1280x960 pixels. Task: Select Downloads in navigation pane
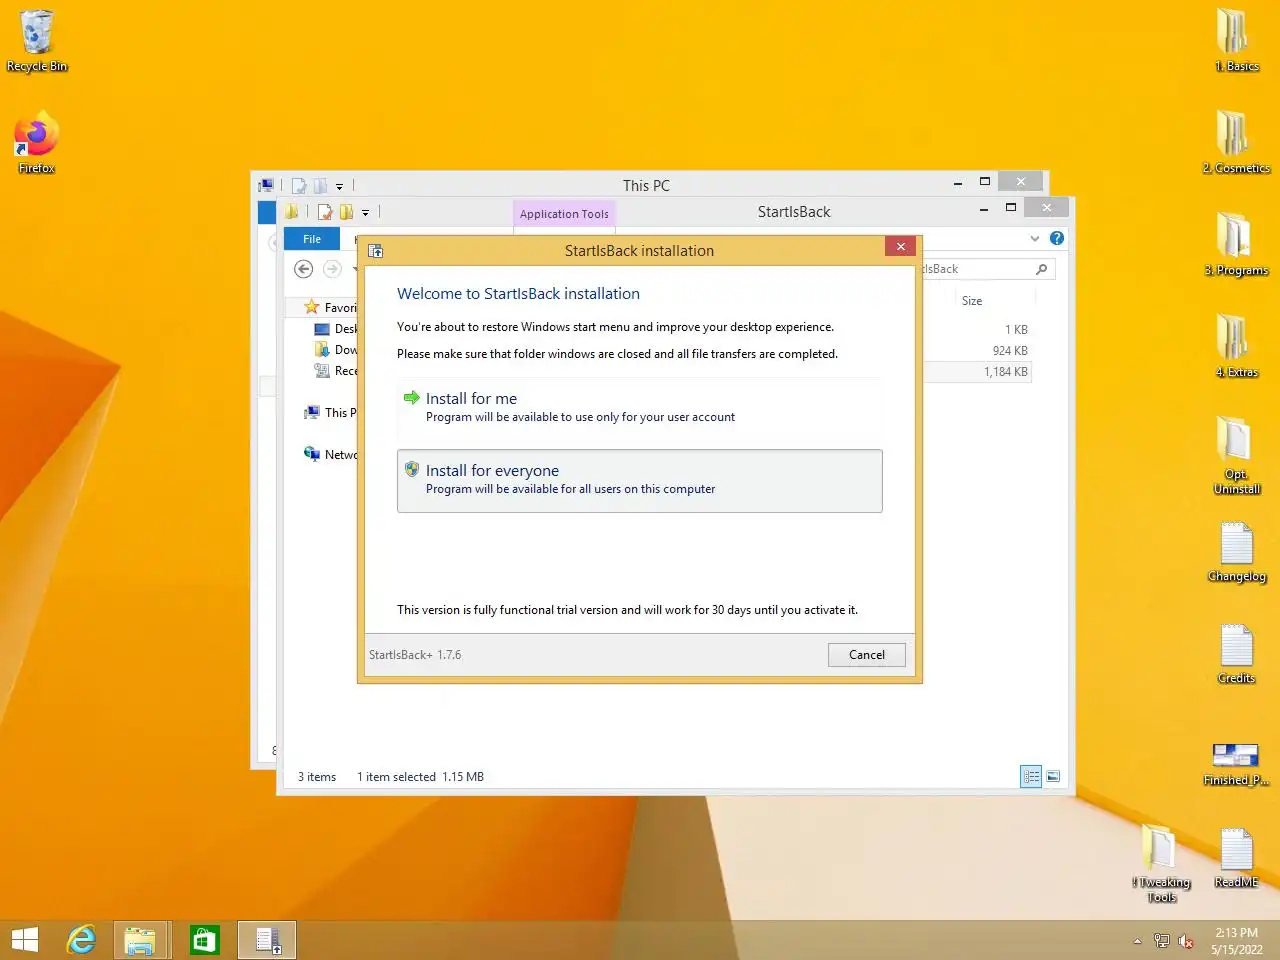[335, 350]
